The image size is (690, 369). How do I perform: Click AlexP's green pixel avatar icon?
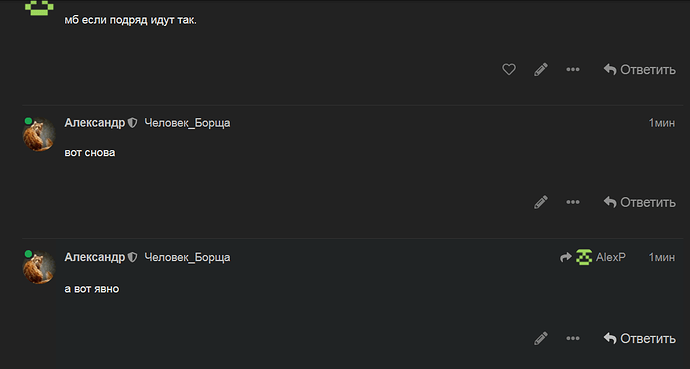click(x=584, y=257)
